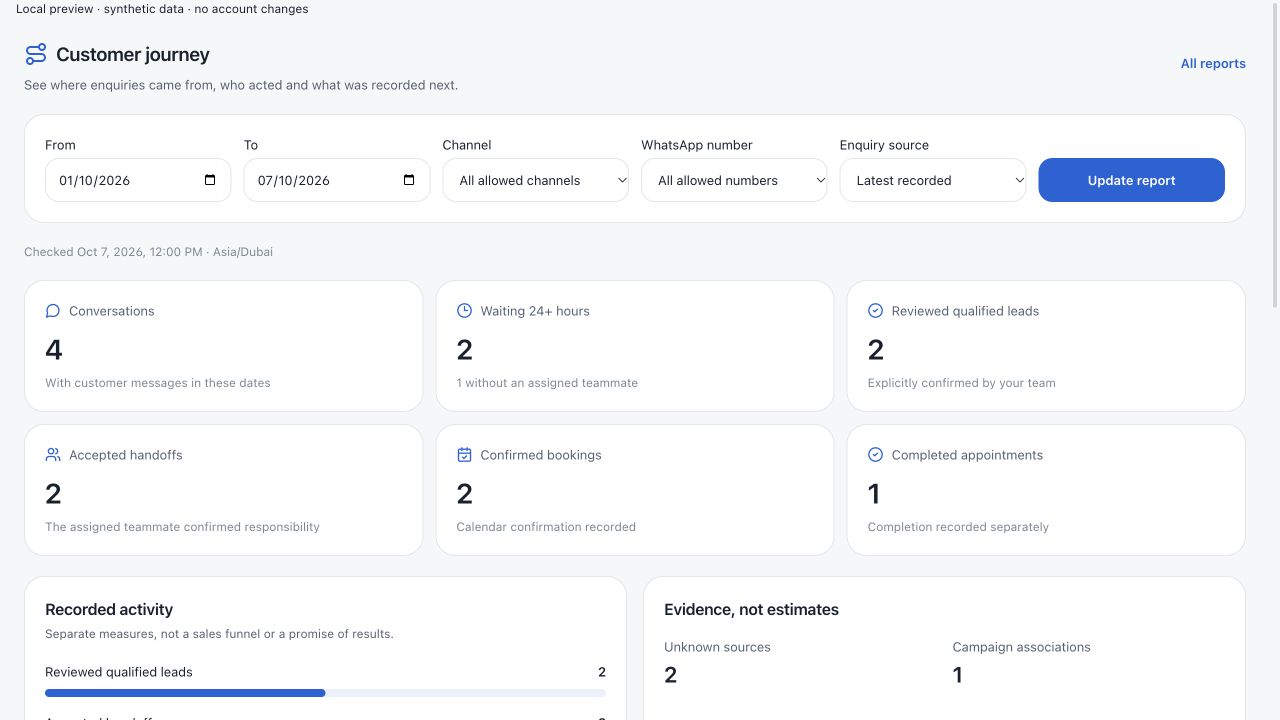This screenshot has height=720, width=1280.
Task: Click the Customer journey route icon
Action: (36, 54)
